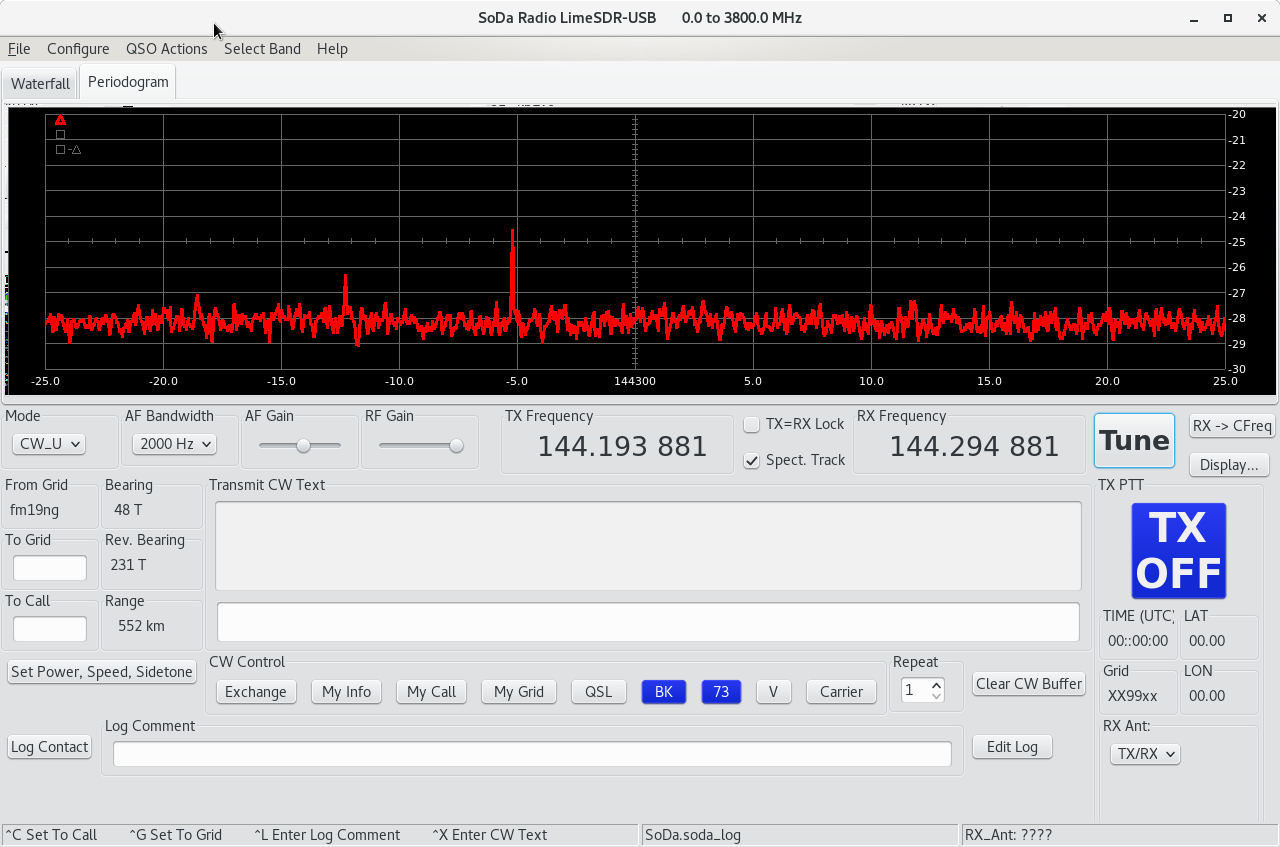This screenshot has width=1280, height=847.
Task: Click the RX -> CFreq button
Action: point(1232,426)
